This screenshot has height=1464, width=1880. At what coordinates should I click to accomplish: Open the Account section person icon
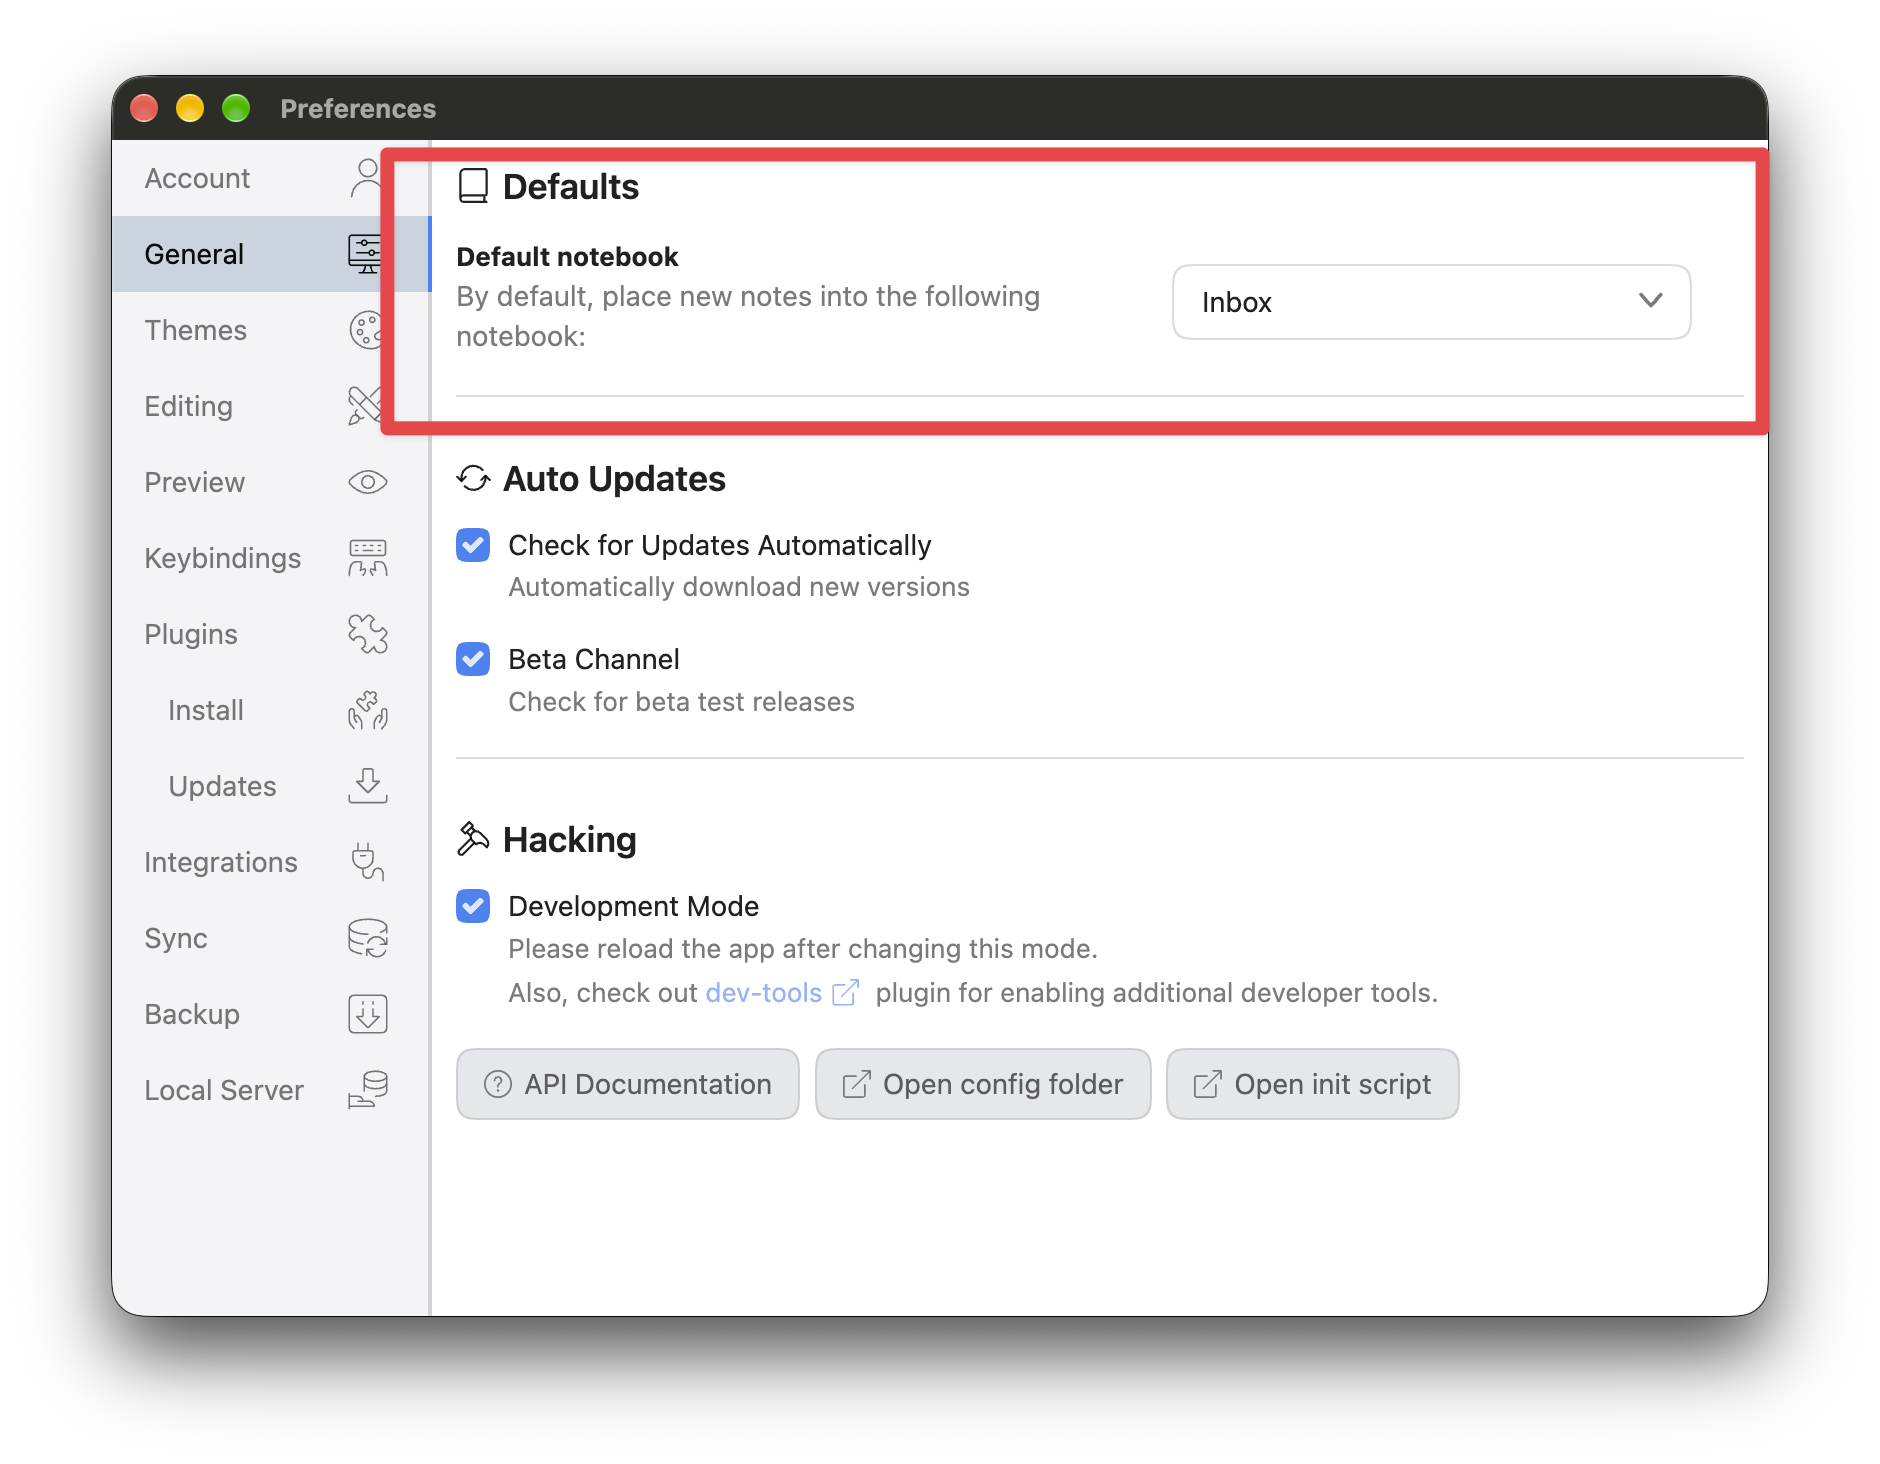coord(367,178)
